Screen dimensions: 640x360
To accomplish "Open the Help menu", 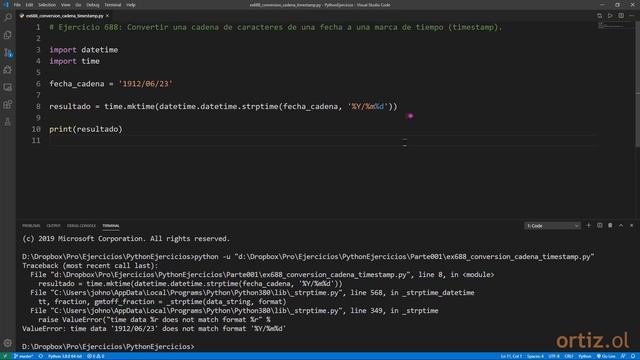I will (131, 5).
